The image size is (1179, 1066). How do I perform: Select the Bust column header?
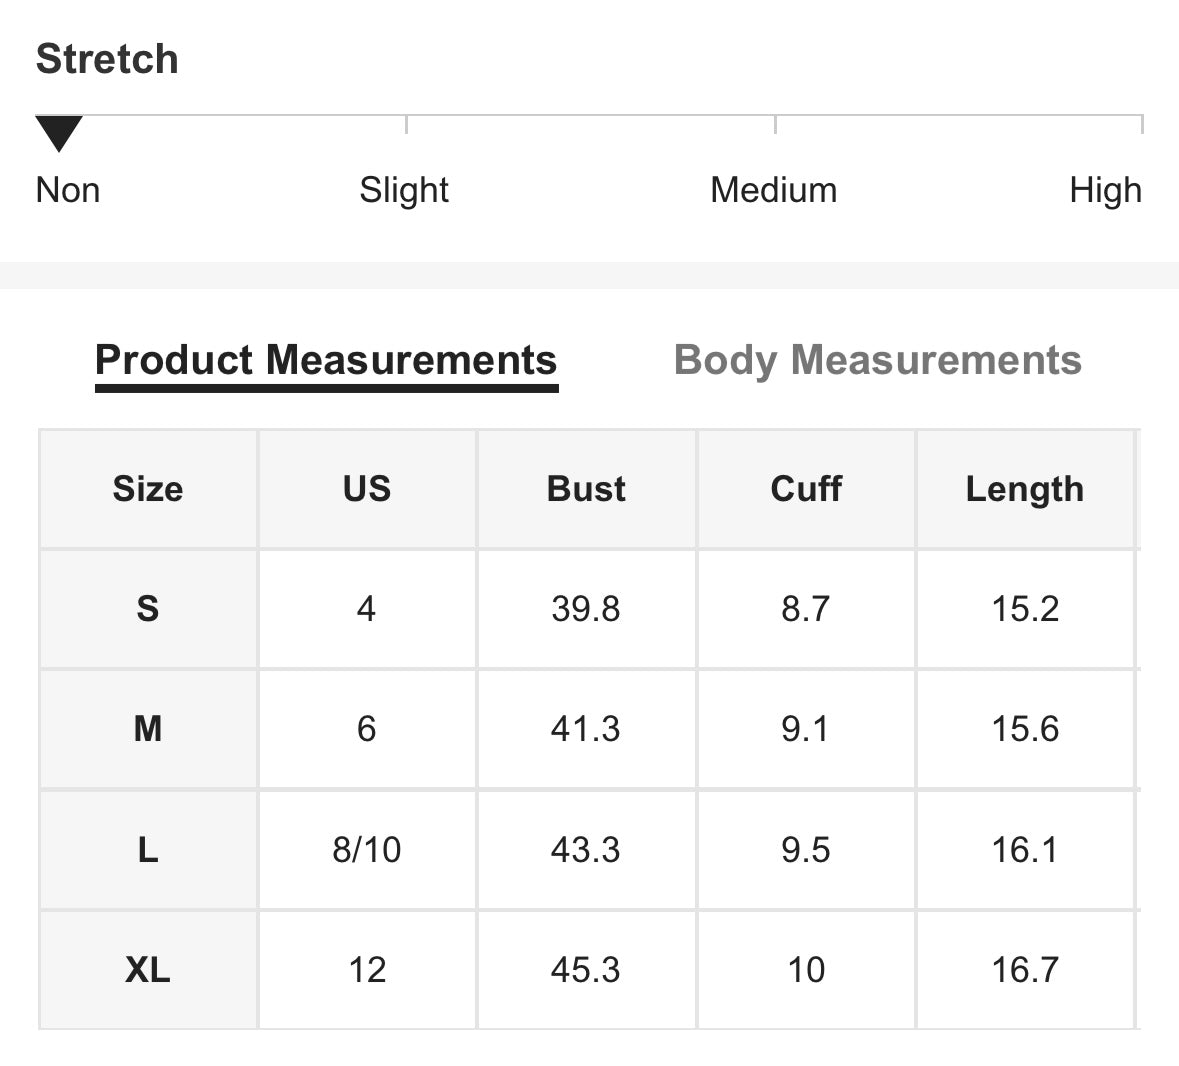coord(586,489)
